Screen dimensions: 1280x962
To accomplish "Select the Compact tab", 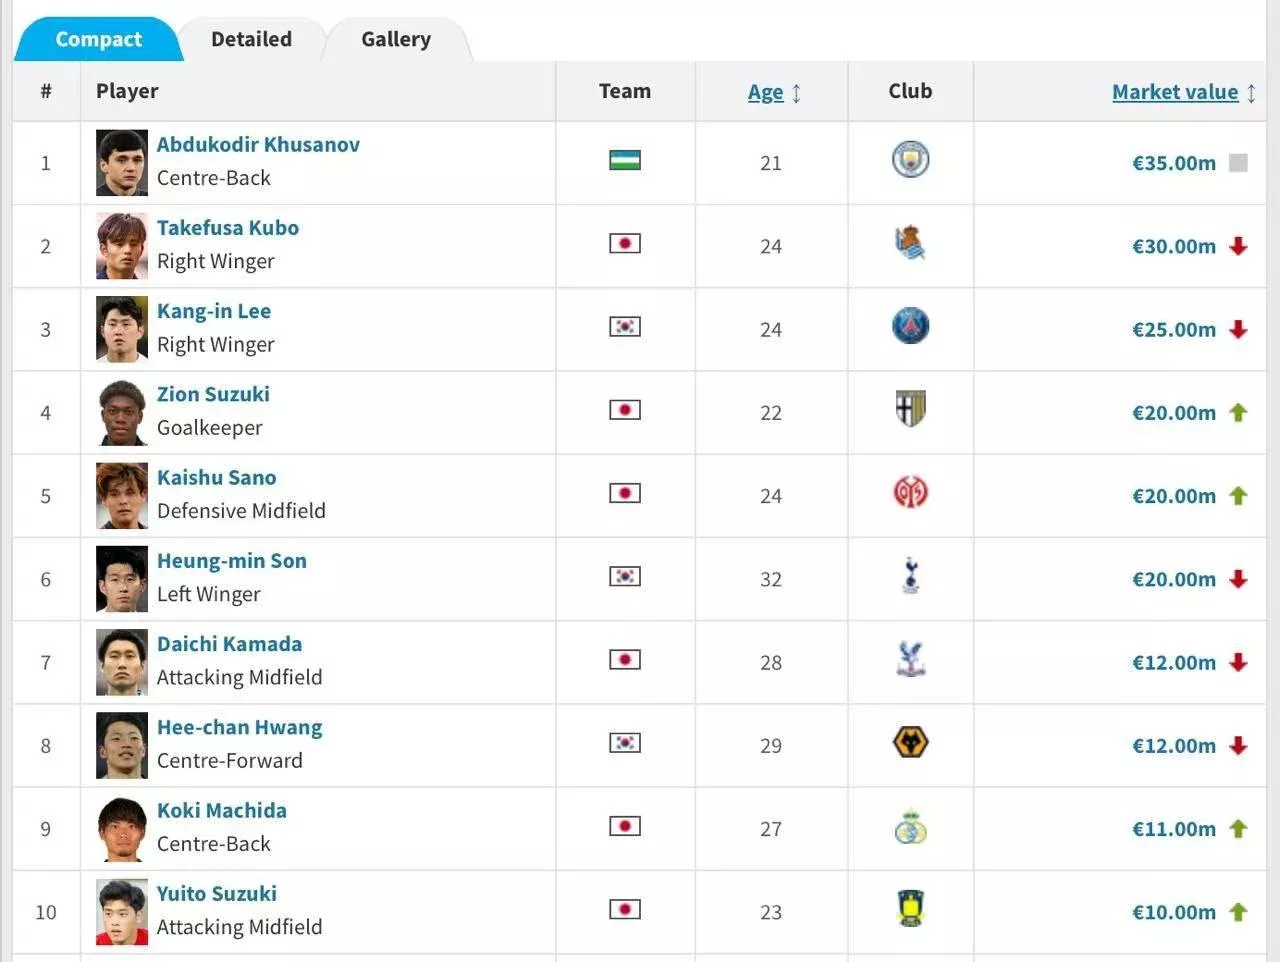I will (98, 39).
